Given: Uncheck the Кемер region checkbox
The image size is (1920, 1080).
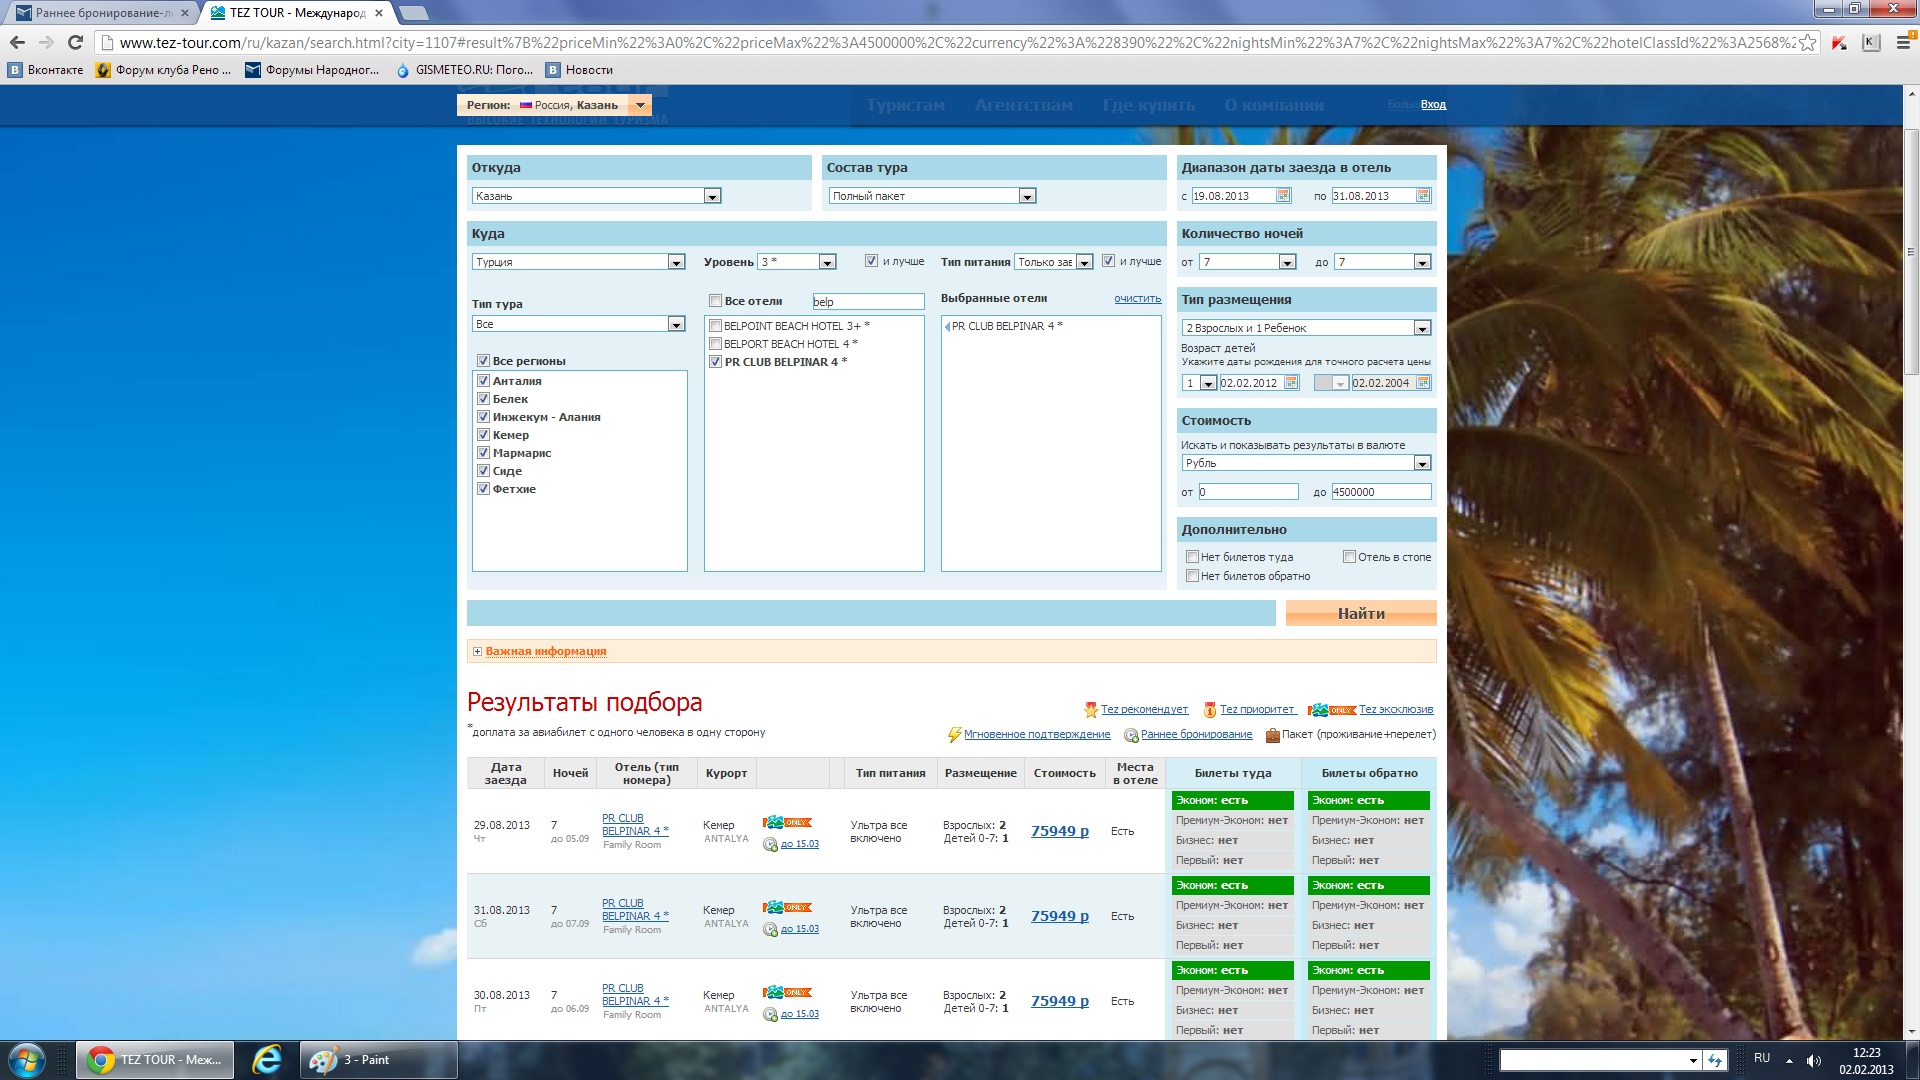Looking at the screenshot, I should click(x=483, y=435).
